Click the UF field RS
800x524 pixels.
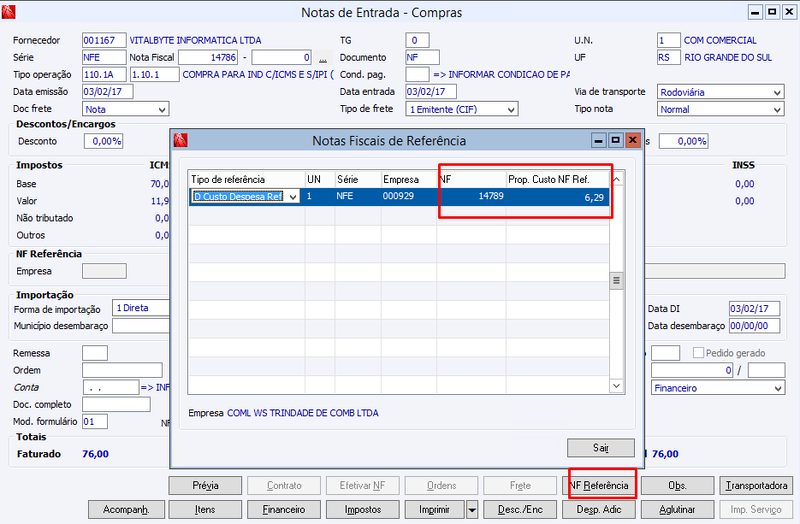pos(669,58)
